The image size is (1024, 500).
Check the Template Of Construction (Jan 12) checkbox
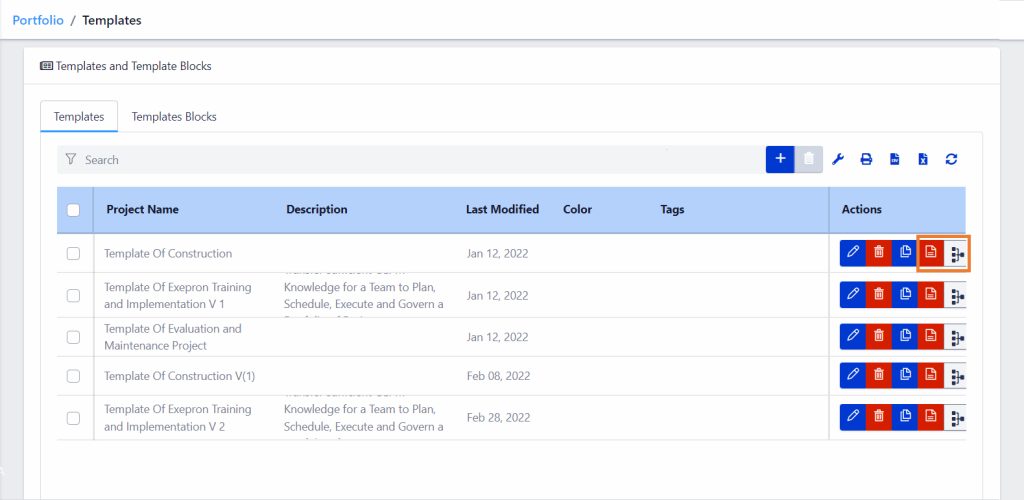coord(74,253)
